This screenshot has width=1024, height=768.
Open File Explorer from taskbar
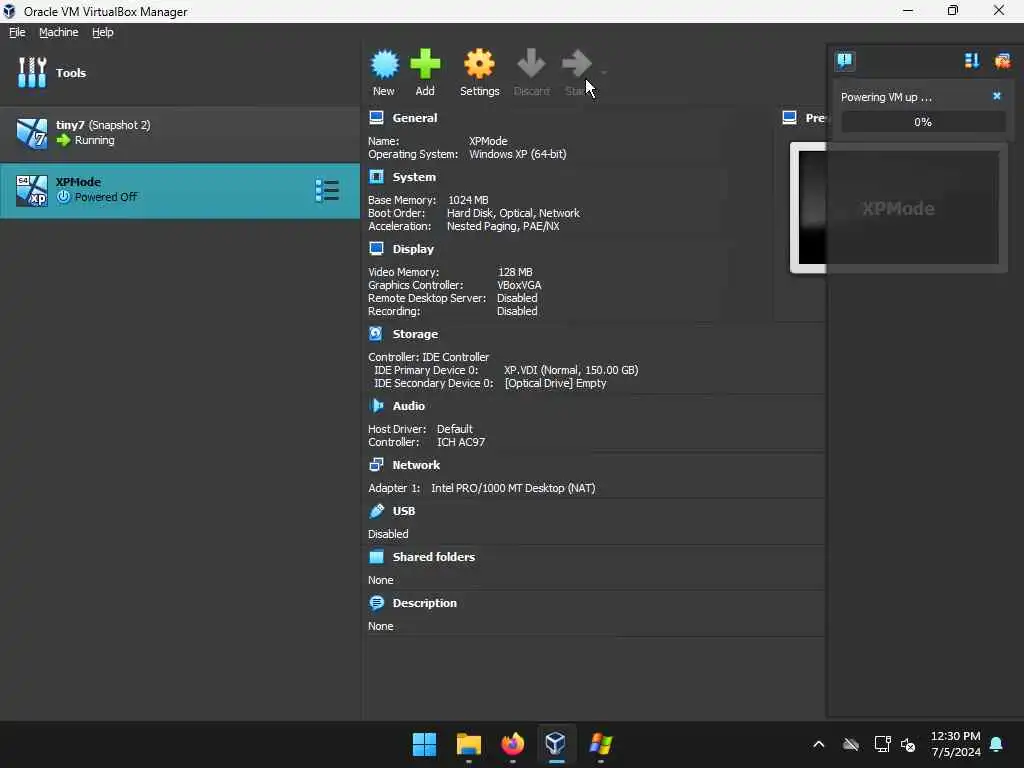tap(468, 744)
